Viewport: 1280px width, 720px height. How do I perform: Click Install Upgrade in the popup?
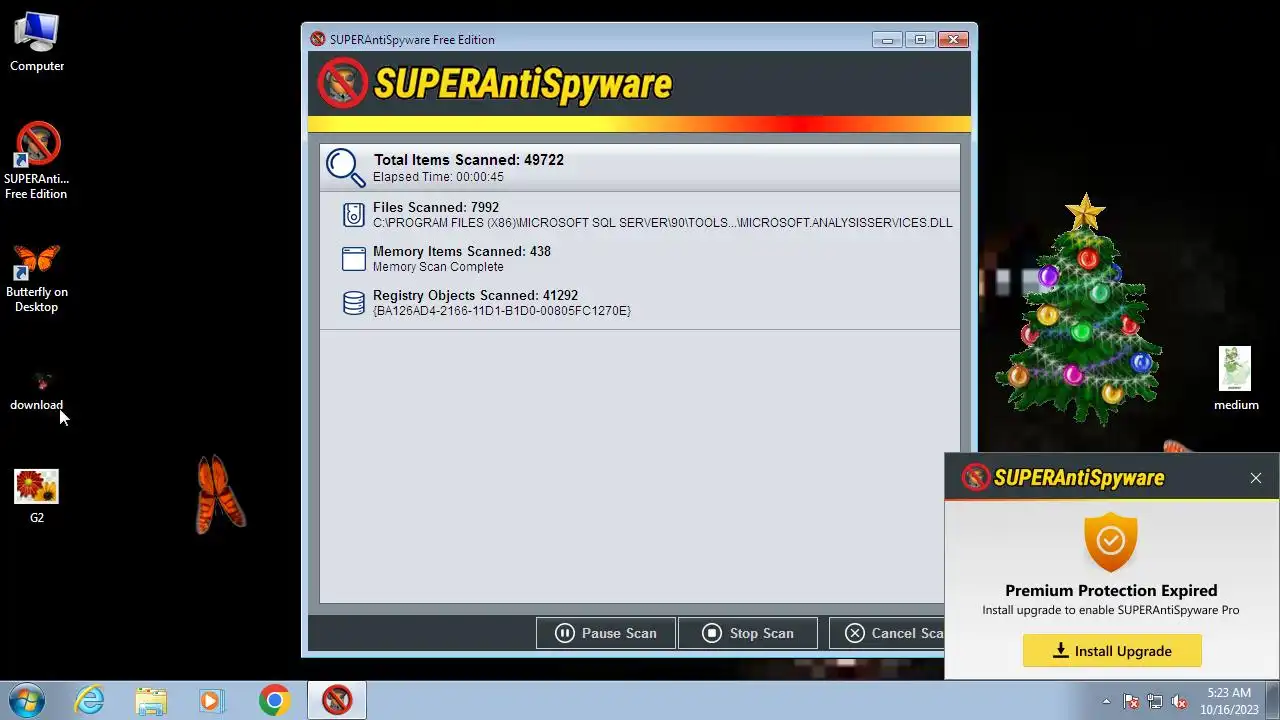[1112, 651]
